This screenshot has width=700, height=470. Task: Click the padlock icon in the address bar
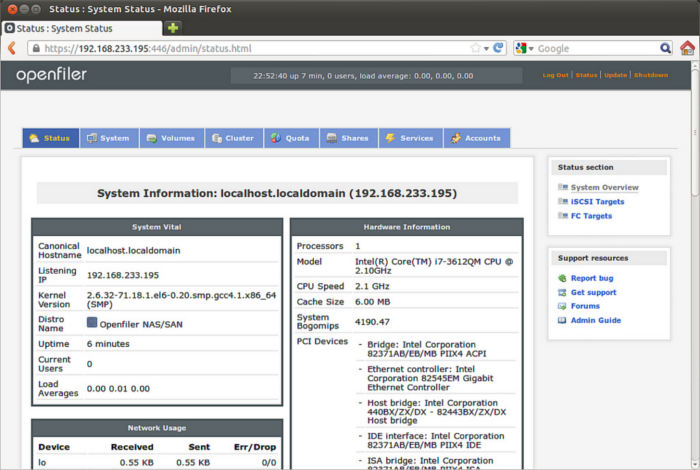pyautogui.click(x=35, y=48)
